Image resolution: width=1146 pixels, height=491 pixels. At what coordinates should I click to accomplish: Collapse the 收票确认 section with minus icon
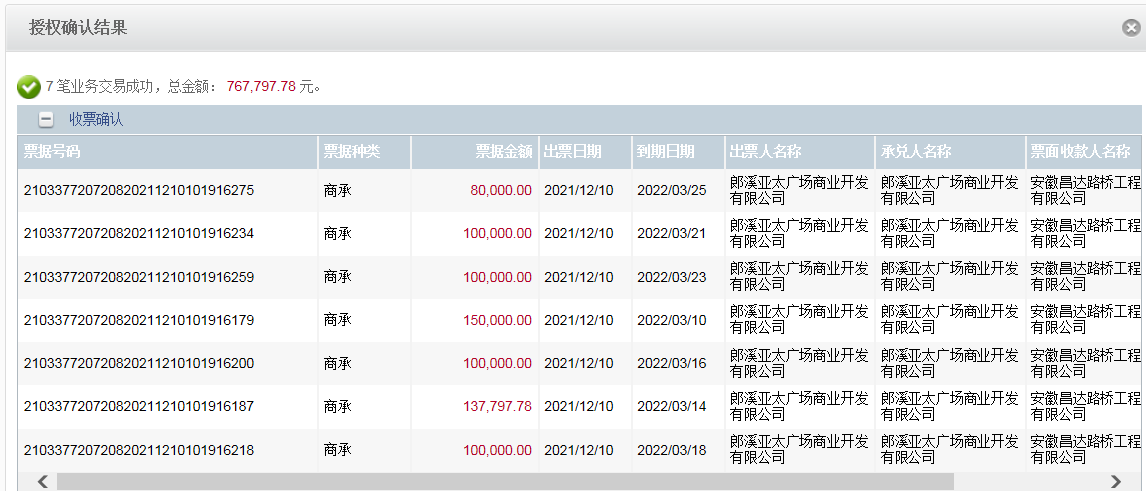[x=46, y=120]
